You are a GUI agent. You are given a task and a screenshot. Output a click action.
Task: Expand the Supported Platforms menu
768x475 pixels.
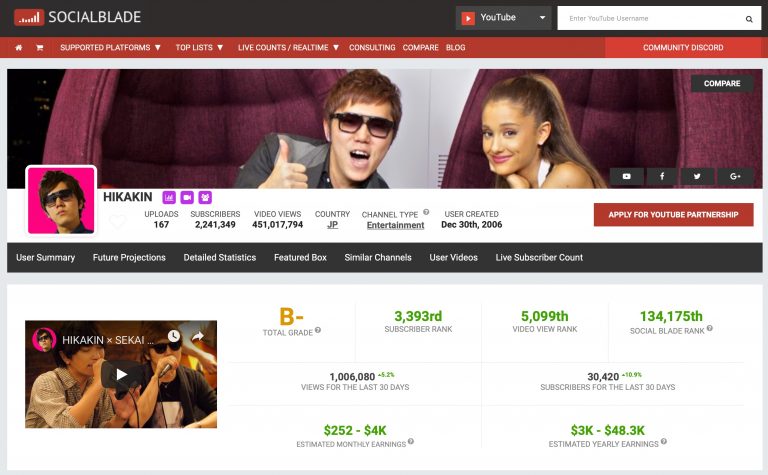(x=110, y=48)
